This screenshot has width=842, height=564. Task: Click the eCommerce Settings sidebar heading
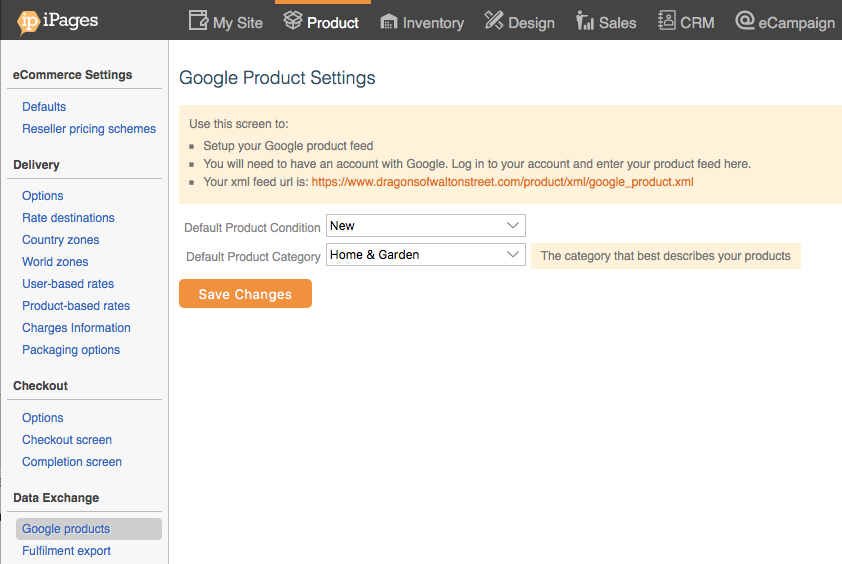point(72,75)
